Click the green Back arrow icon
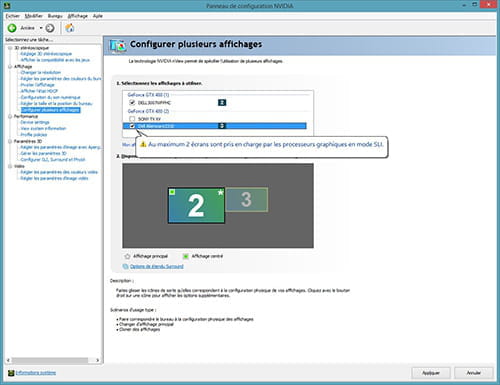The image size is (500, 385). click(x=12, y=28)
